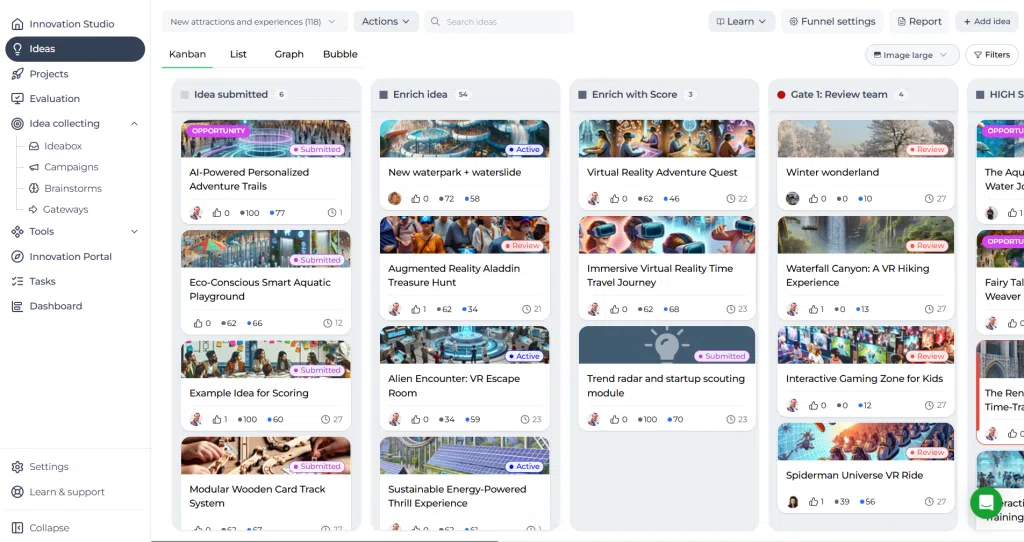
Task: Switch to the Graph tab
Action: 289,54
